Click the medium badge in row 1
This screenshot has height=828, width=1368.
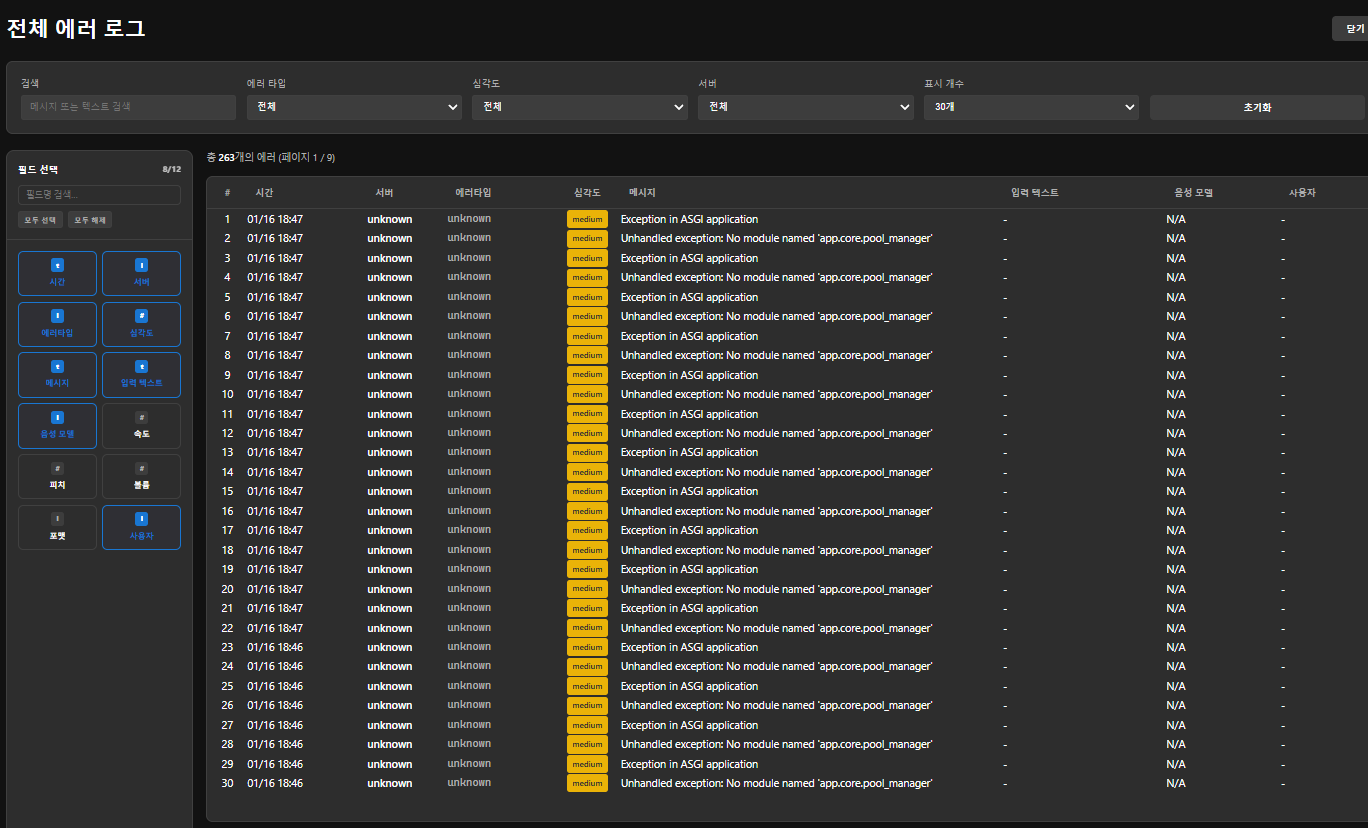pyautogui.click(x=587, y=219)
